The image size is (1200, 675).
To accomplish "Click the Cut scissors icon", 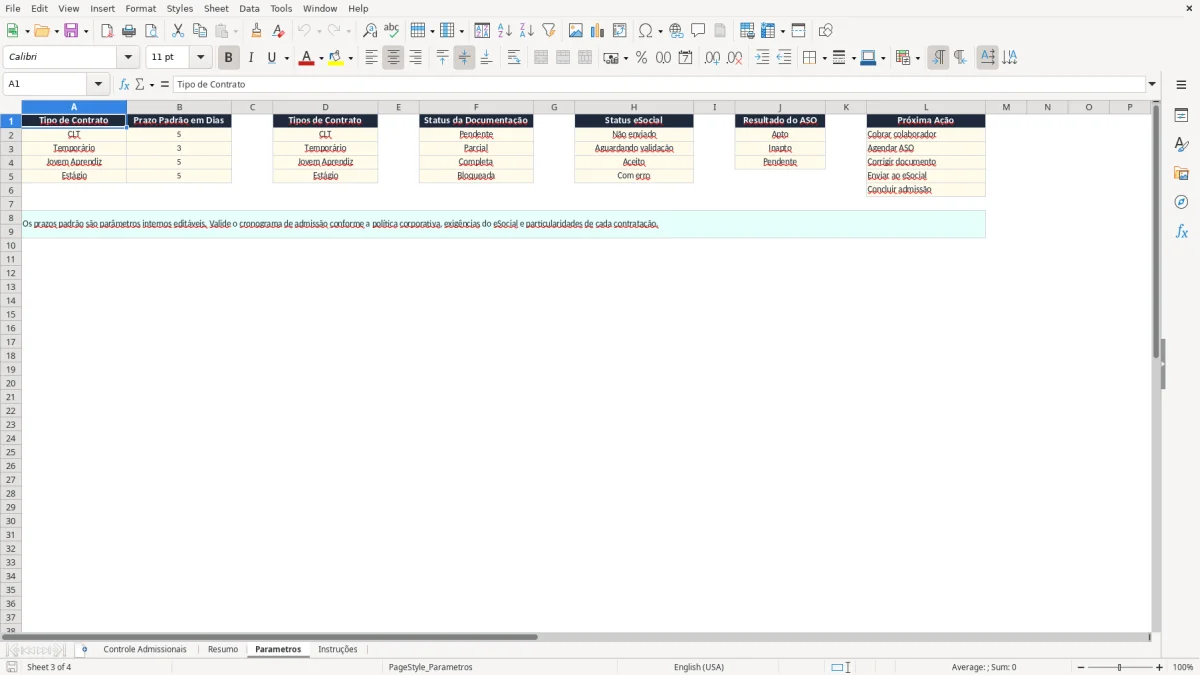I will pyautogui.click(x=178, y=31).
